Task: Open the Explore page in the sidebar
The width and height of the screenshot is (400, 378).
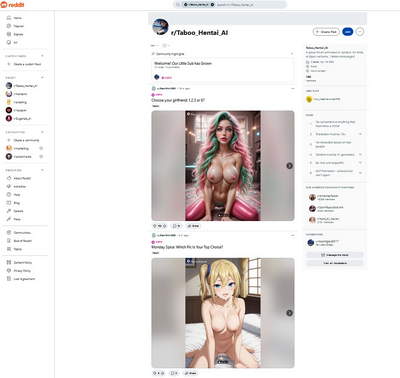Action: [15, 34]
